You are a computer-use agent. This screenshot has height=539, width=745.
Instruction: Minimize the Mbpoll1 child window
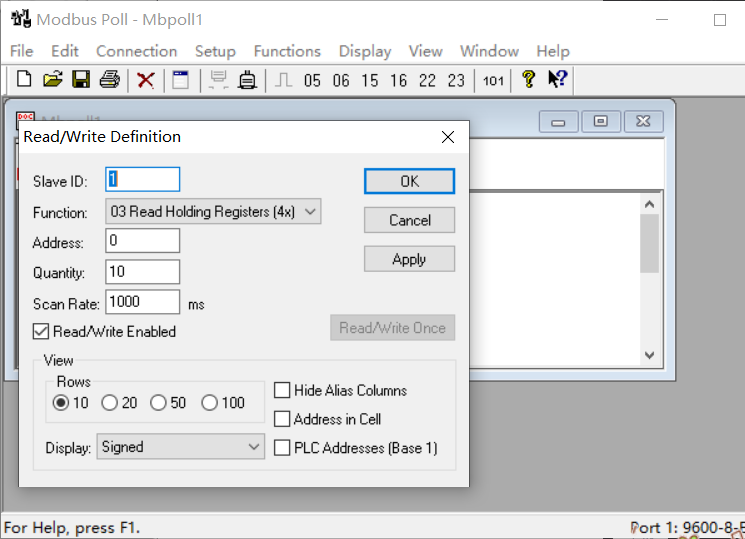point(558,122)
